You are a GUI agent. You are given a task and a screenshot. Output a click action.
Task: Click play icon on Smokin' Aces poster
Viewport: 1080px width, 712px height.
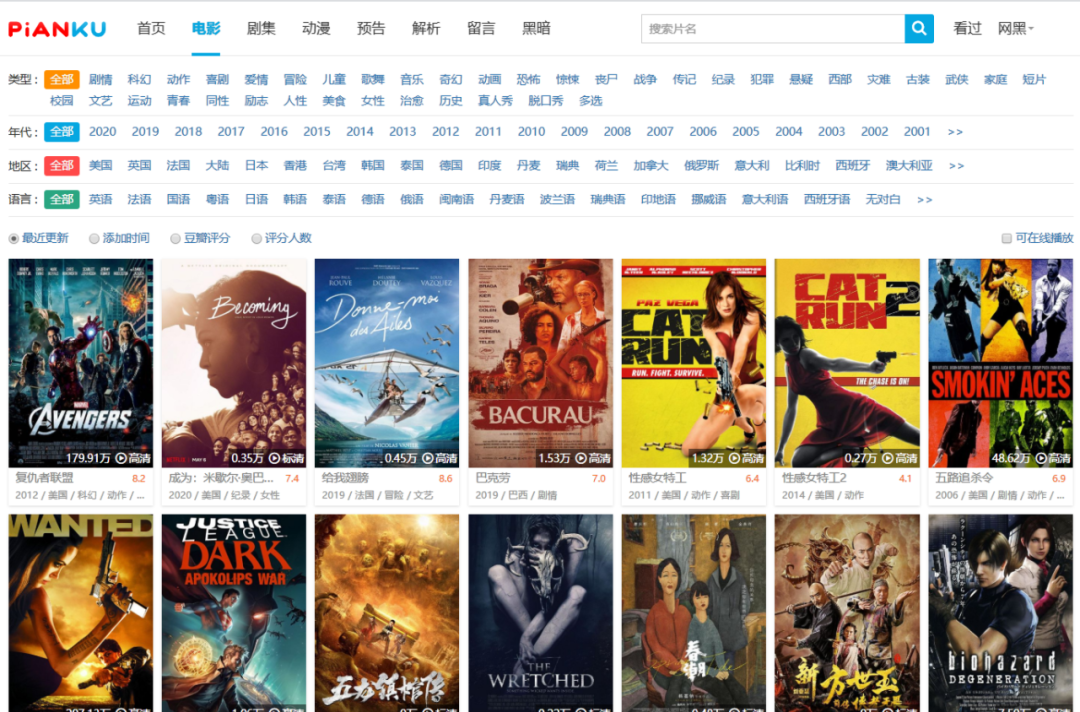pos(1041,458)
